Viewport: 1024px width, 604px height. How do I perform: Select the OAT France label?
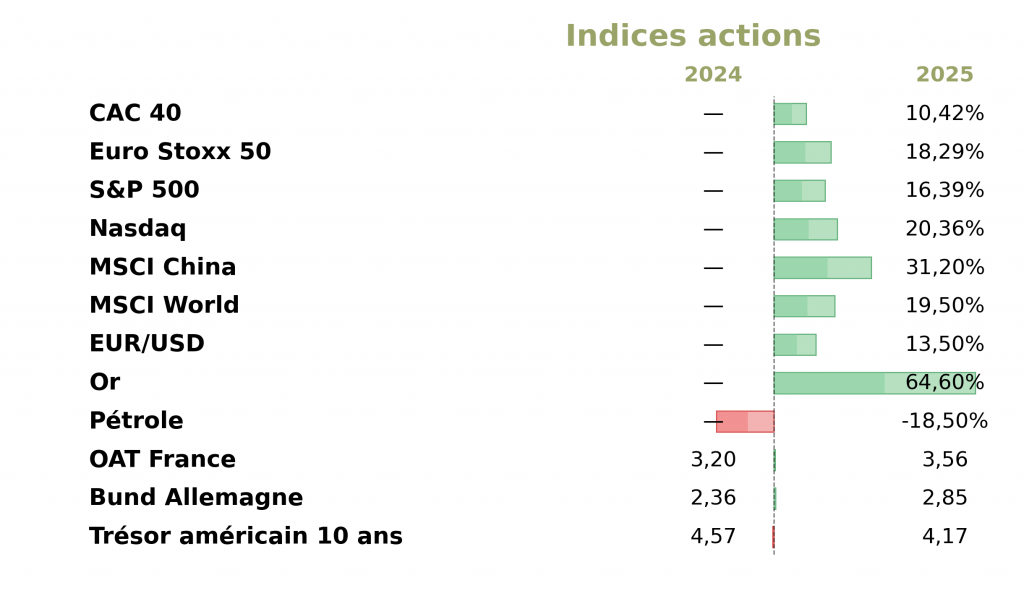pos(162,460)
